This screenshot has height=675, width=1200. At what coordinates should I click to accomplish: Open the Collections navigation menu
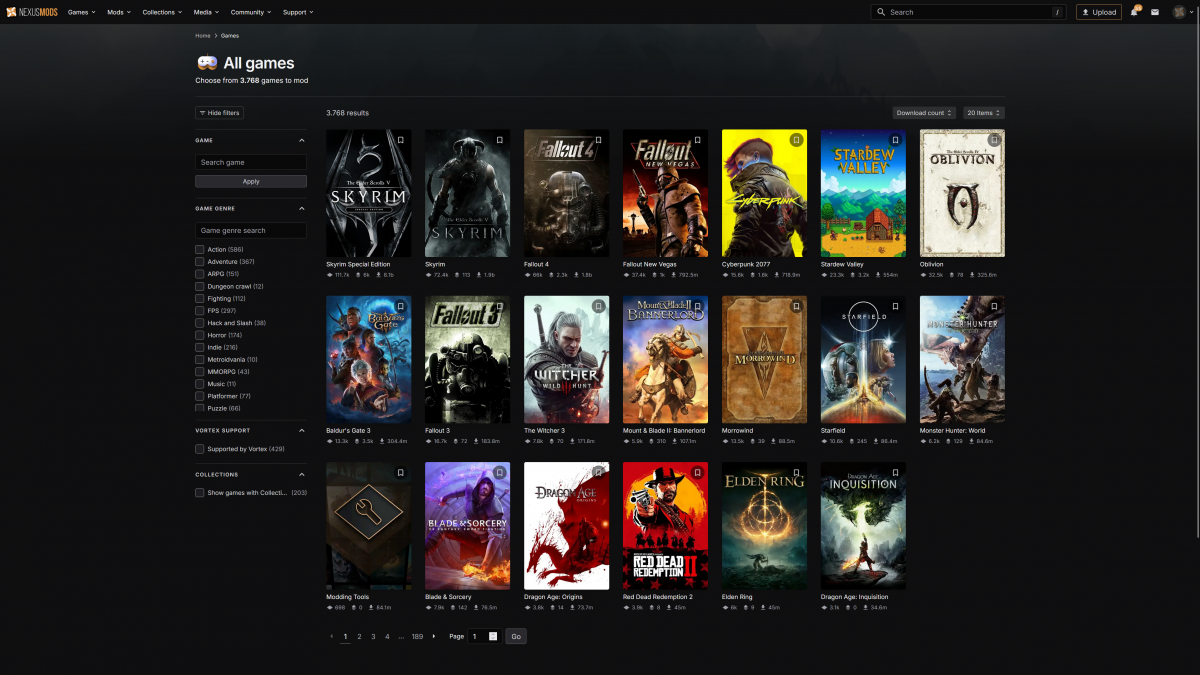tap(161, 12)
